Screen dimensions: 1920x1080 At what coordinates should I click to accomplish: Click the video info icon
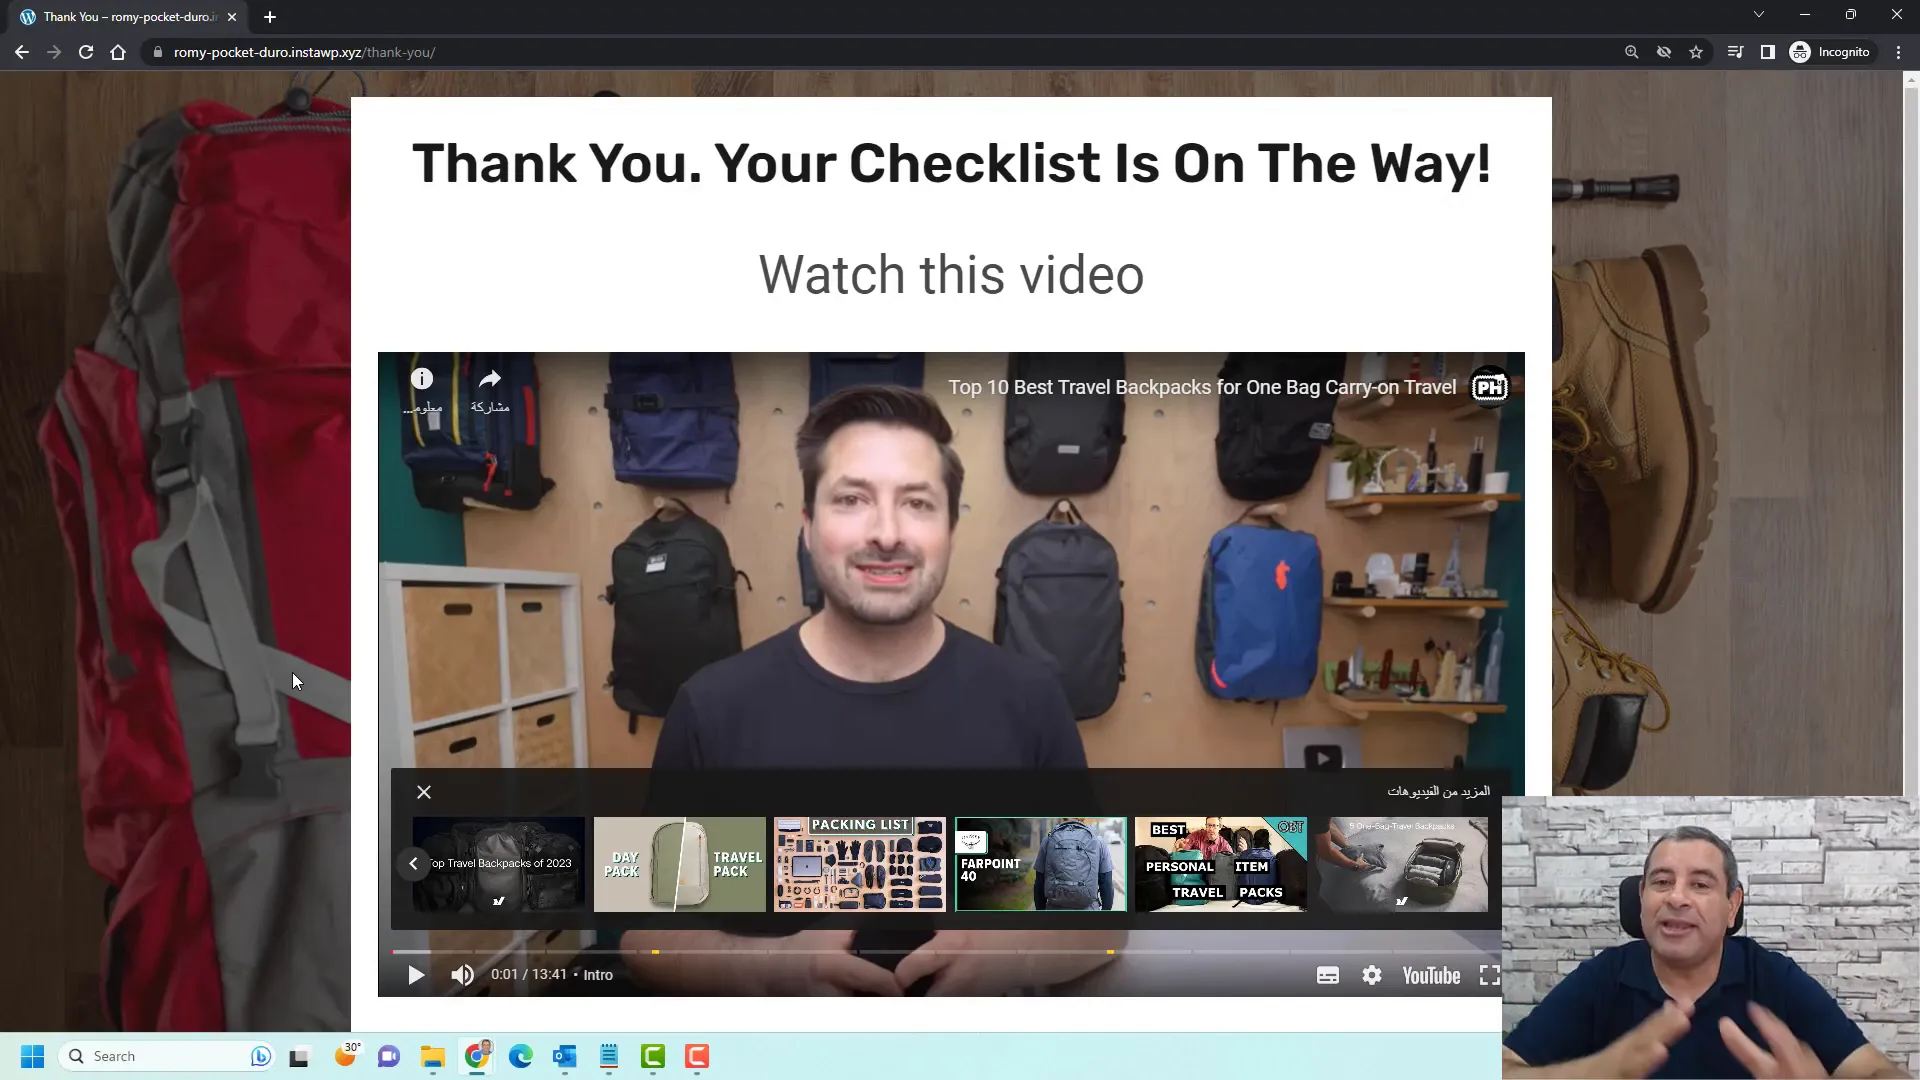click(421, 378)
